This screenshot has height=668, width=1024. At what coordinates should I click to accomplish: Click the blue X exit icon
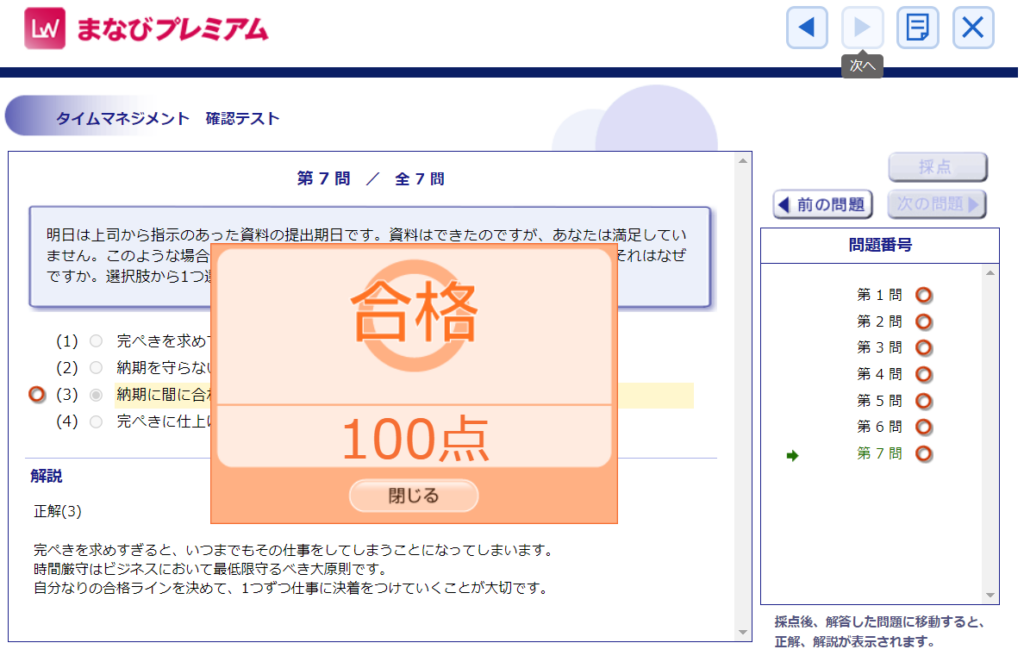tap(972, 27)
